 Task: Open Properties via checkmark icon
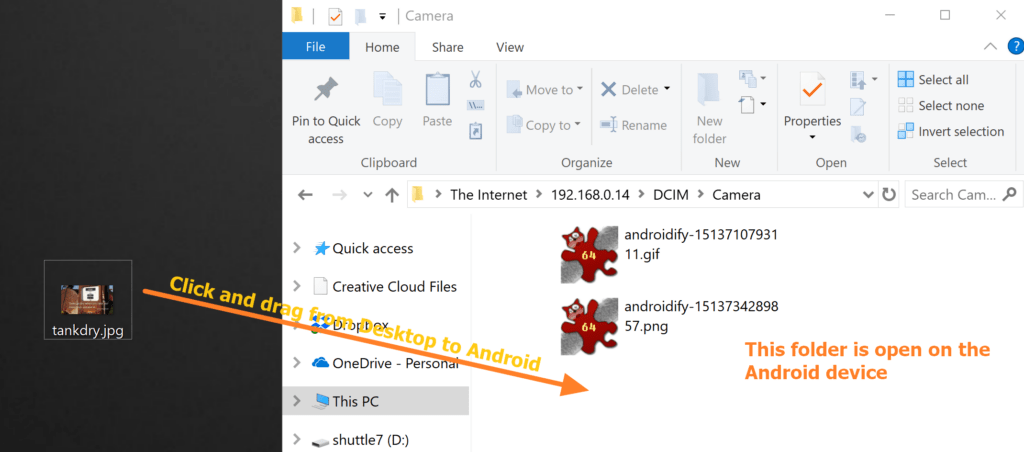click(x=812, y=89)
